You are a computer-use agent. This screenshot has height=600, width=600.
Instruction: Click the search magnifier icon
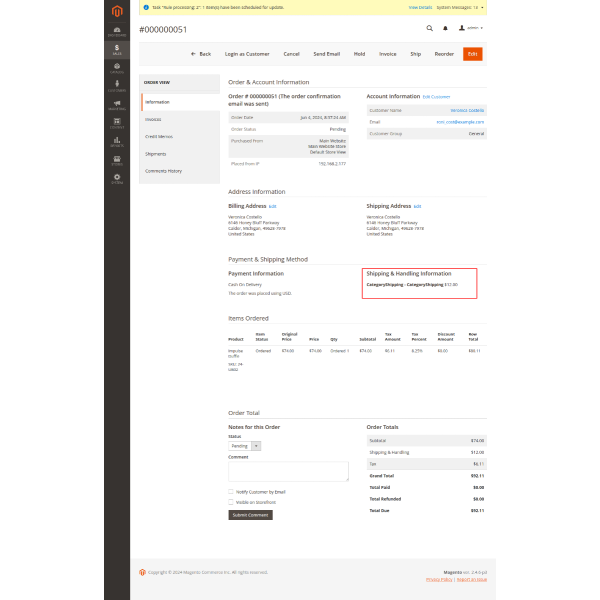point(430,29)
